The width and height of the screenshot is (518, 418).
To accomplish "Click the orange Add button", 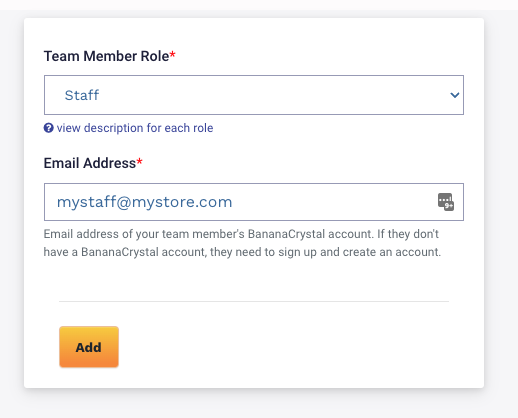I will (x=89, y=347).
